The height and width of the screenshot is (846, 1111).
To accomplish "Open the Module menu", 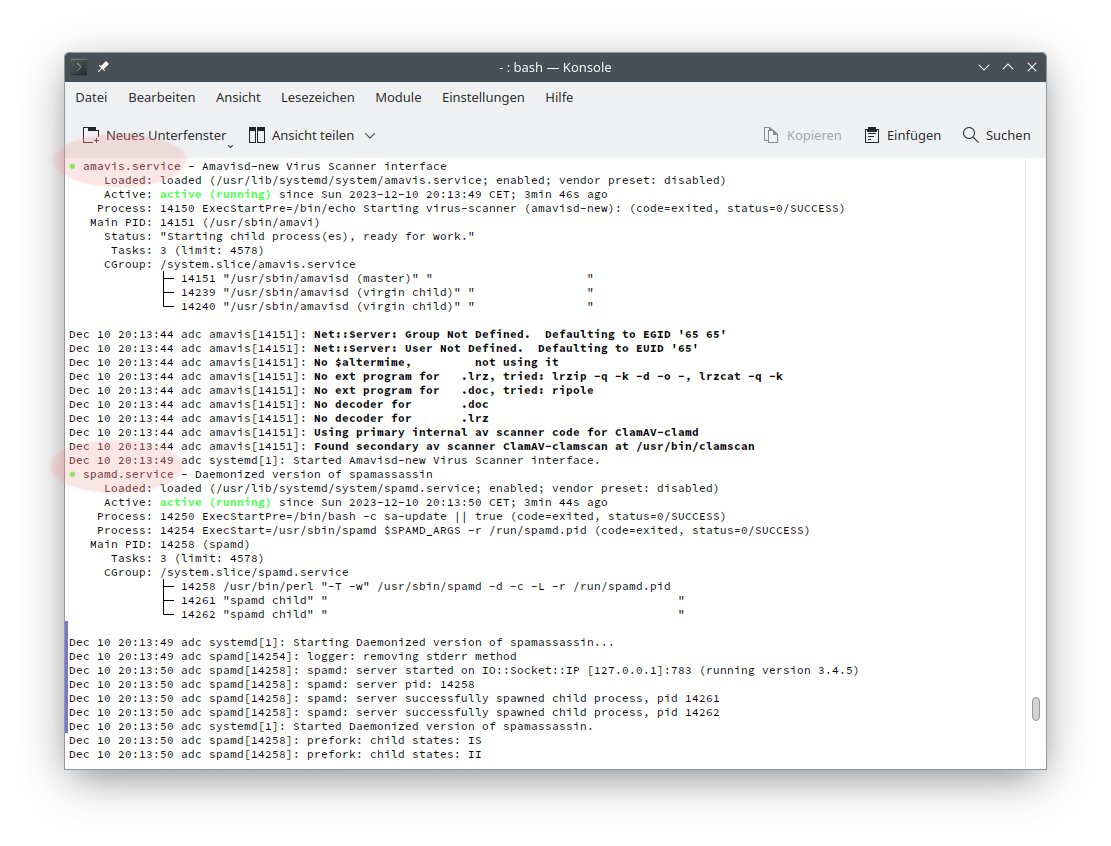I will click(x=398, y=97).
